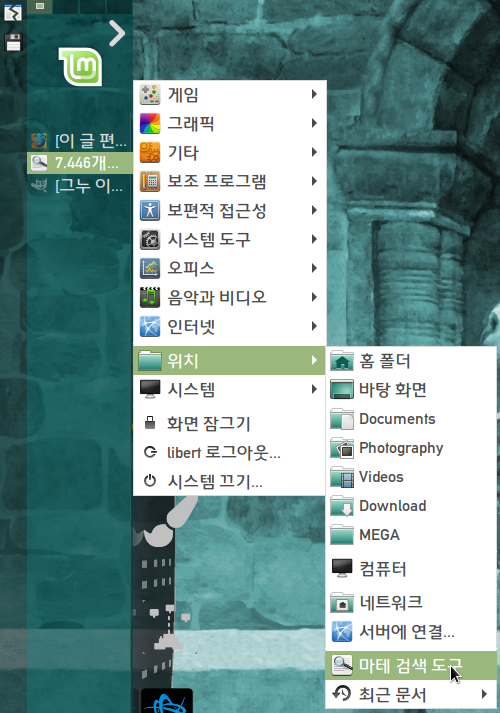The width and height of the screenshot is (500, 713).
Task: Click the 음악과 비디오 music note icon
Action: (x=150, y=297)
